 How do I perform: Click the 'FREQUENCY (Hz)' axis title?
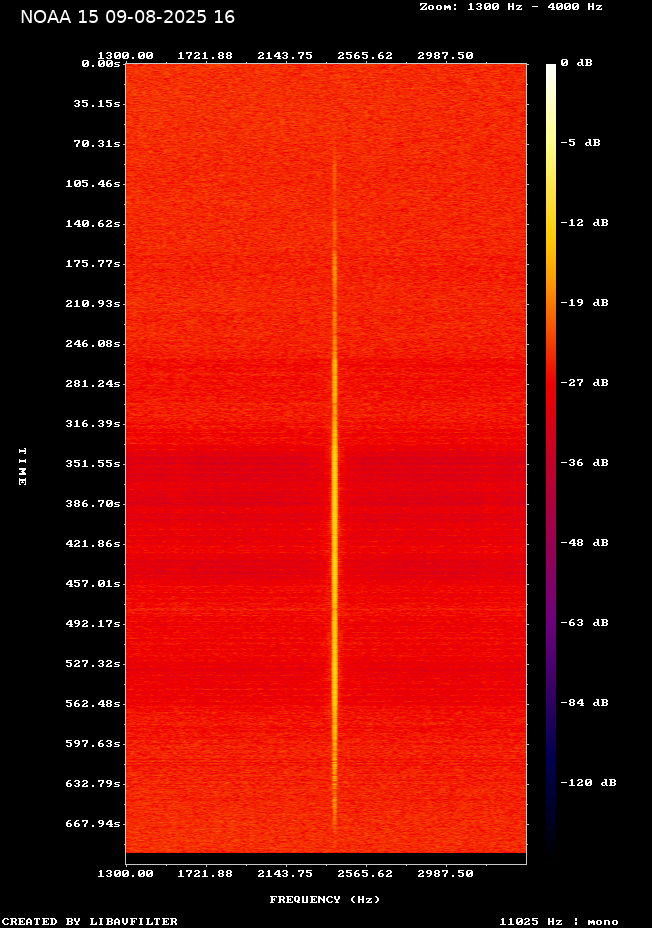[x=325, y=900]
